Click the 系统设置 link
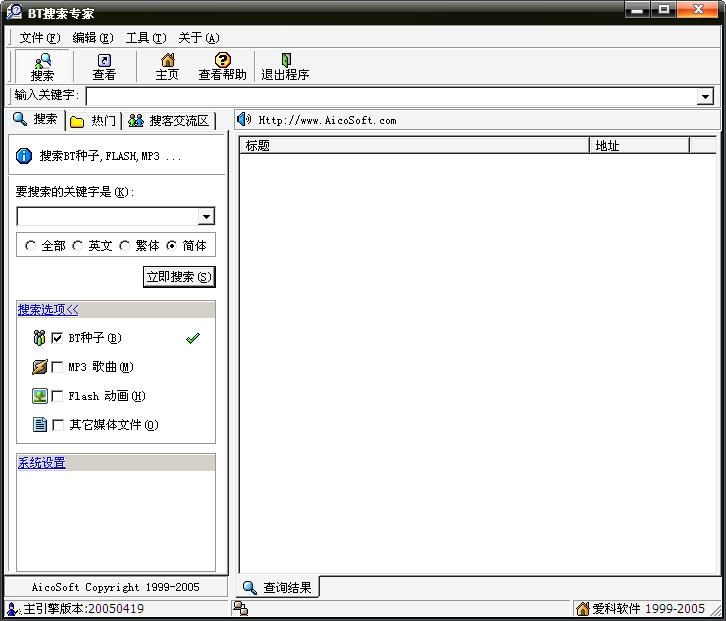Screen dimensions: 726x621 click(x=41, y=463)
